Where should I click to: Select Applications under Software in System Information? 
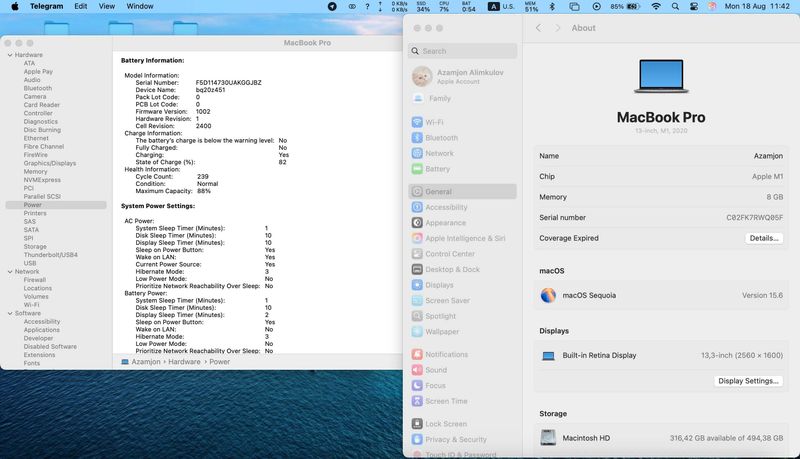click(41, 330)
